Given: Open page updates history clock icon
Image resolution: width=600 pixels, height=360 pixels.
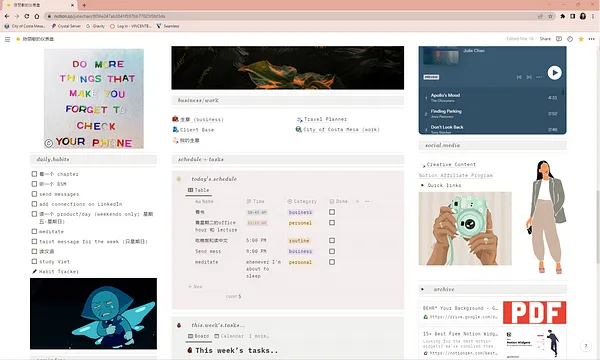Looking at the screenshot, I should [570, 39].
